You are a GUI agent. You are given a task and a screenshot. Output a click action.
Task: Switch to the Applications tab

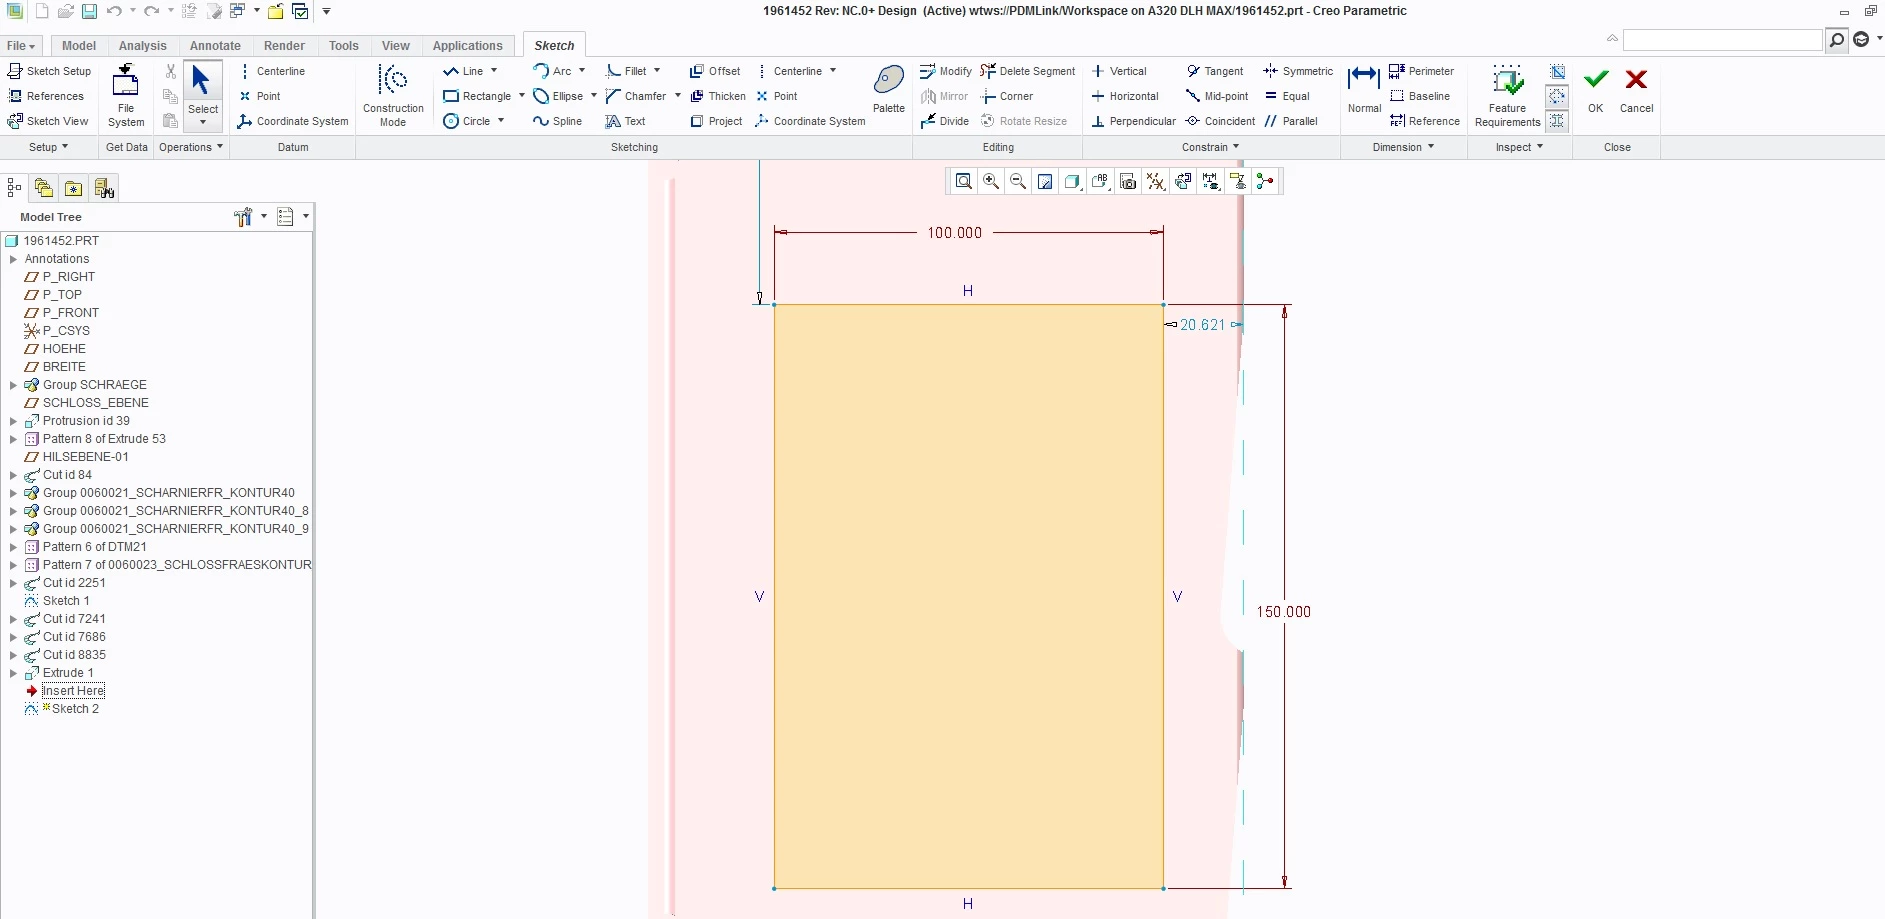click(467, 46)
